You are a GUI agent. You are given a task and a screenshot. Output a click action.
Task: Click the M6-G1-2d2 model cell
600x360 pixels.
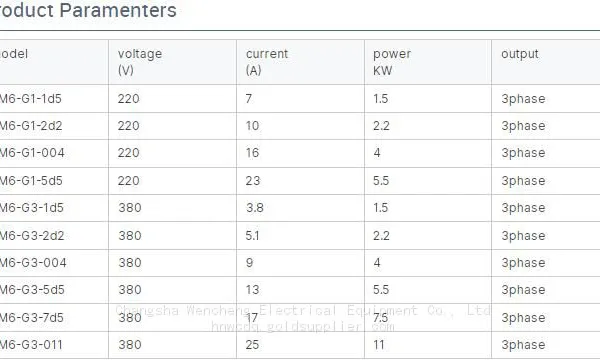coord(54,126)
